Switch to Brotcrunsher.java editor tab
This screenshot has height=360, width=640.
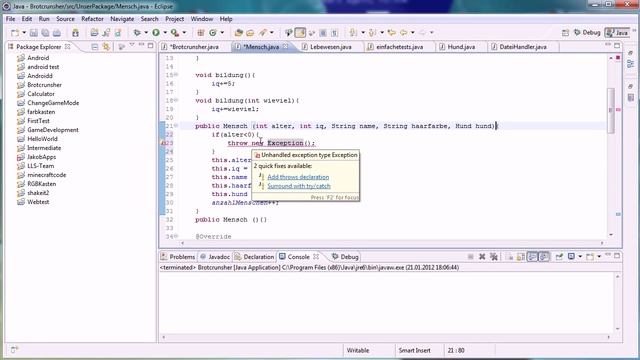[194, 47]
